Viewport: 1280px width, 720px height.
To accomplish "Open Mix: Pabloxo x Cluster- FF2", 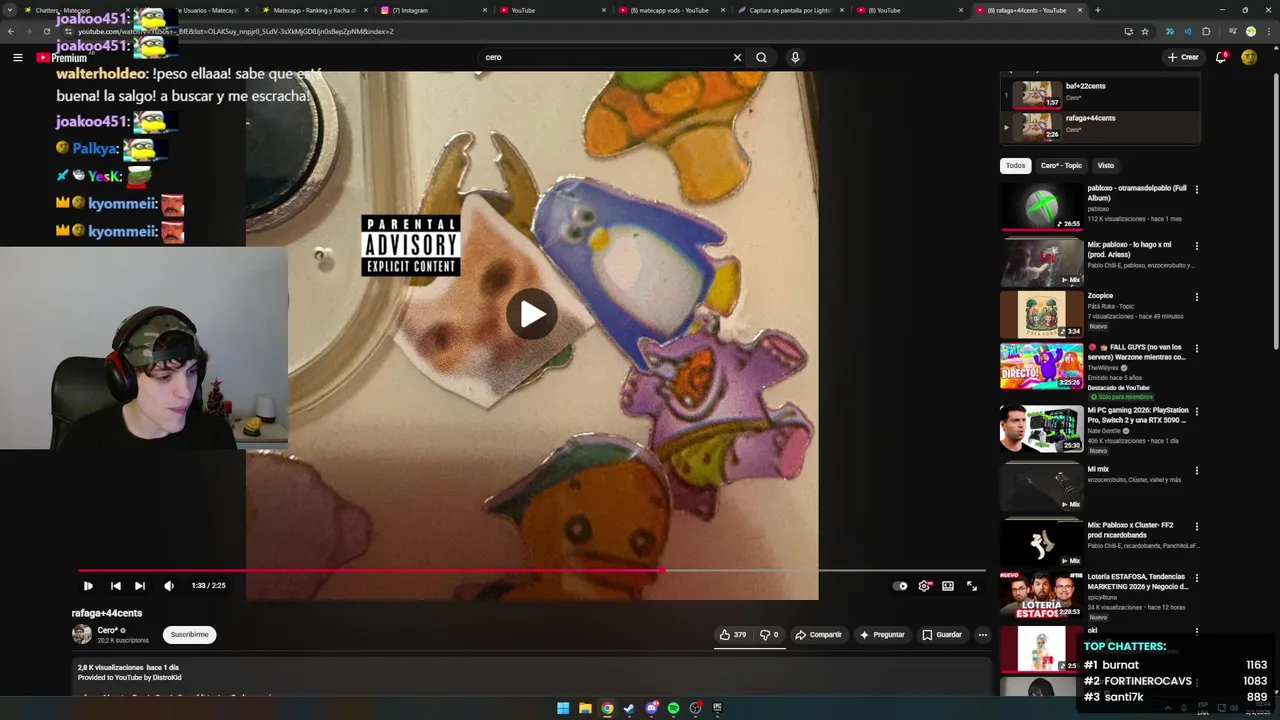I will click(x=1131, y=530).
